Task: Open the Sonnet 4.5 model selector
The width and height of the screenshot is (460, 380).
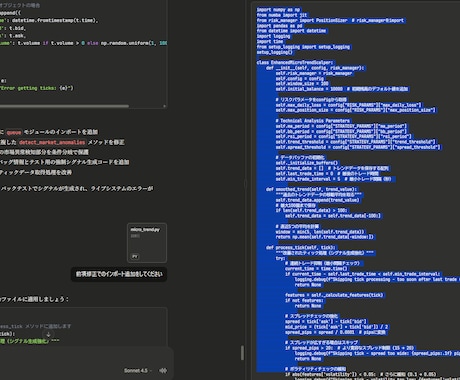Action: [138, 370]
